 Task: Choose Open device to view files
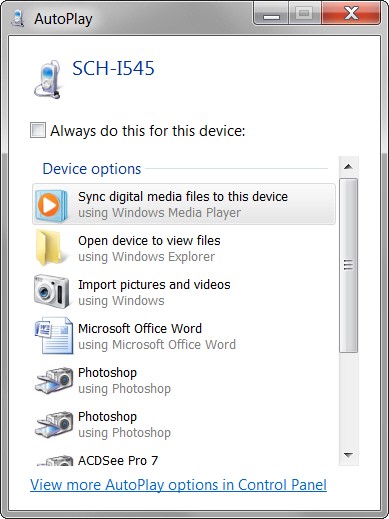tap(184, 248)
